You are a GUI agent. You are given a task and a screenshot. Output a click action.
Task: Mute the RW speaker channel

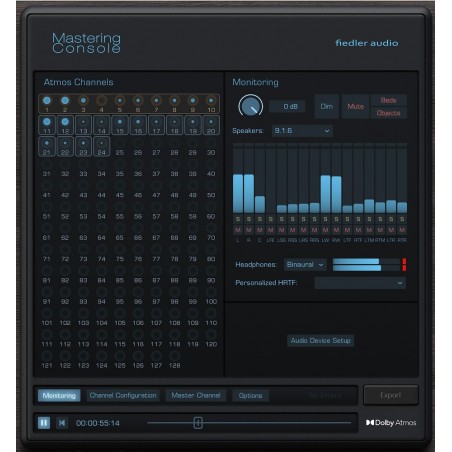click(336, 230)
